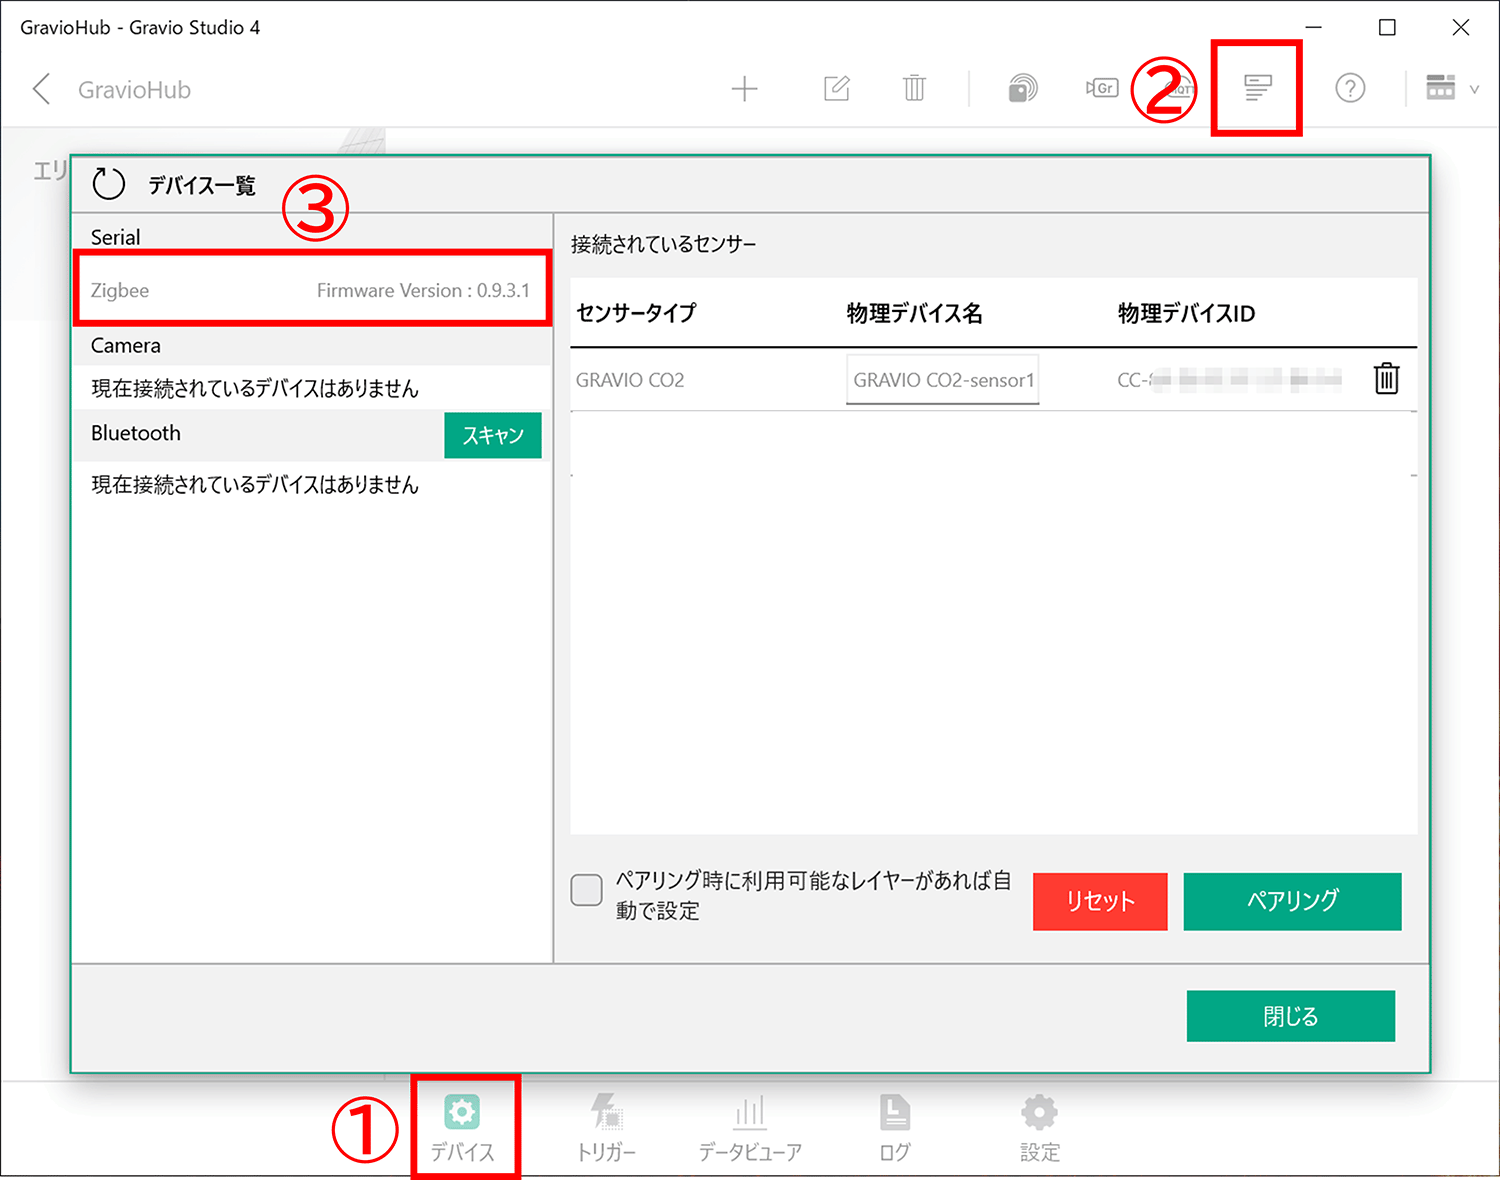Viewport: 1500px width, 1180px height.
Task: Click the センサータイプ column header
Action: [636, 313]
